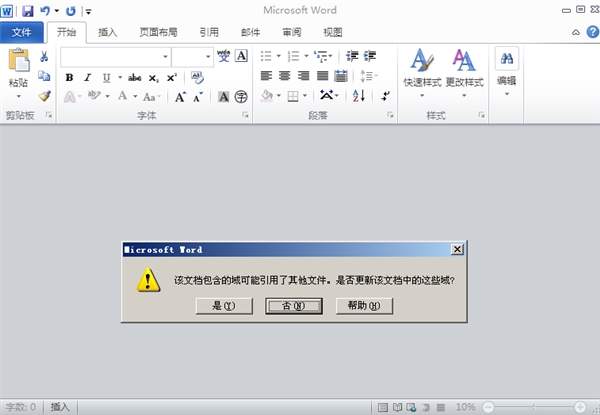The image size is (600, 415).
Task: Open the Font name dropdown
Action: [165, 57]
